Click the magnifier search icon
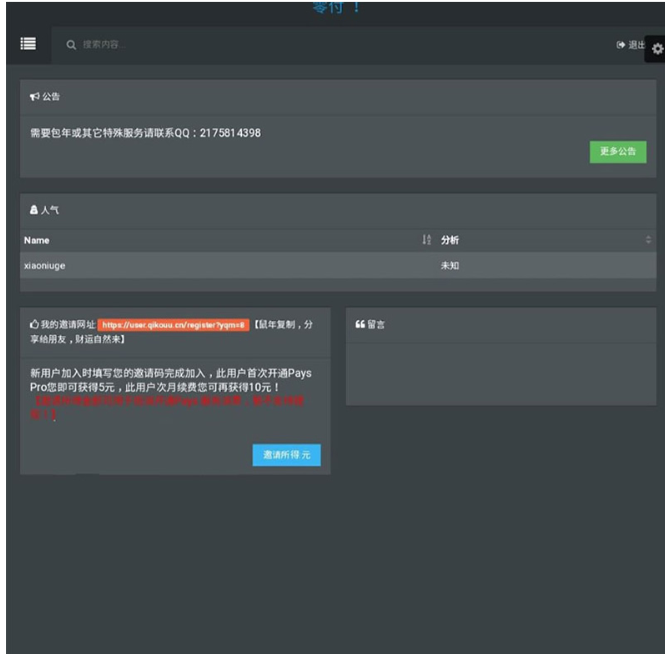The image size is (665, 654). click(71, 45)
